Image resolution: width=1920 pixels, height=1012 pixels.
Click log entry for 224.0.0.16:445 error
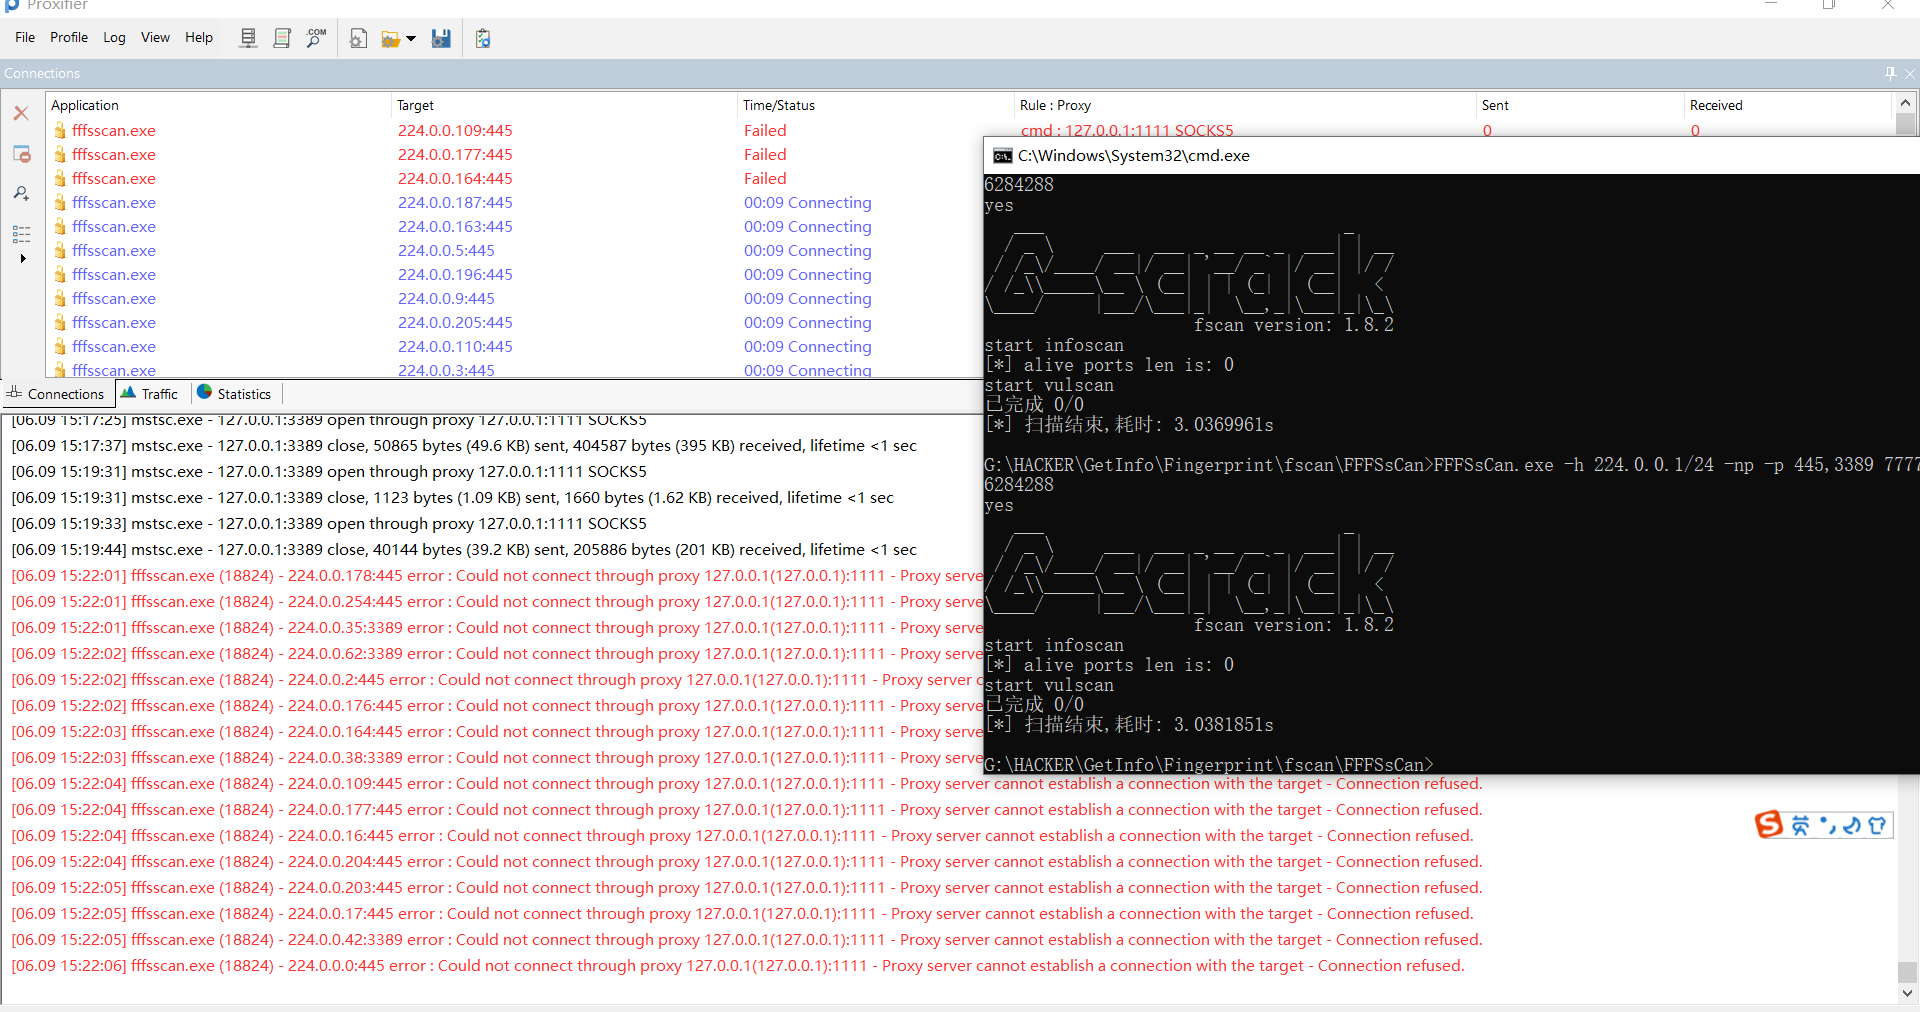(x=742, y=836)
